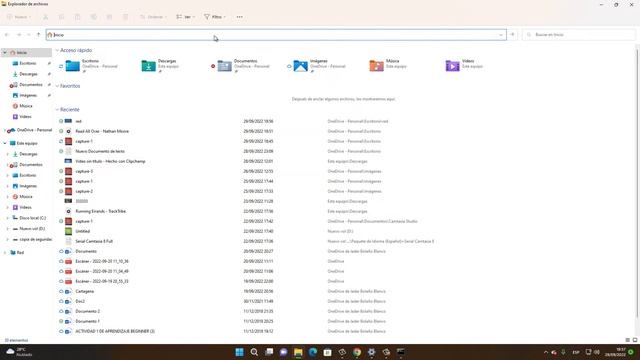This screenshot has width=640, height=360.
Task: Select "ACTIVIDAD 1 DE APRENDIZAJE BEGINNER (3)"
Action: (115, 331)
